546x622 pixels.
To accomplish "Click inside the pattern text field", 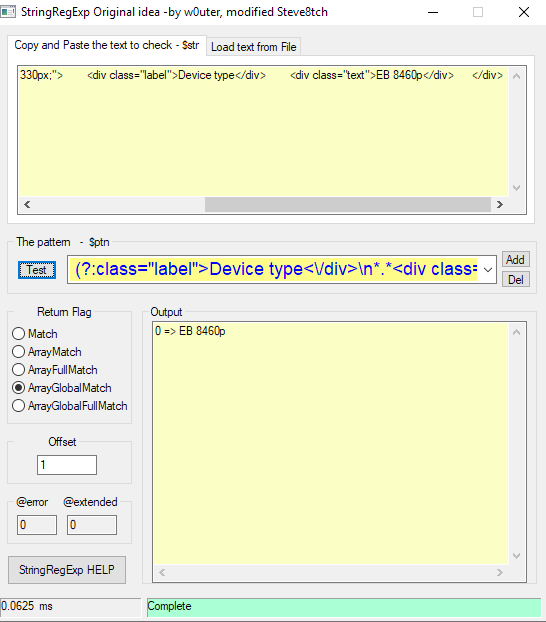I will pos(274,269).
